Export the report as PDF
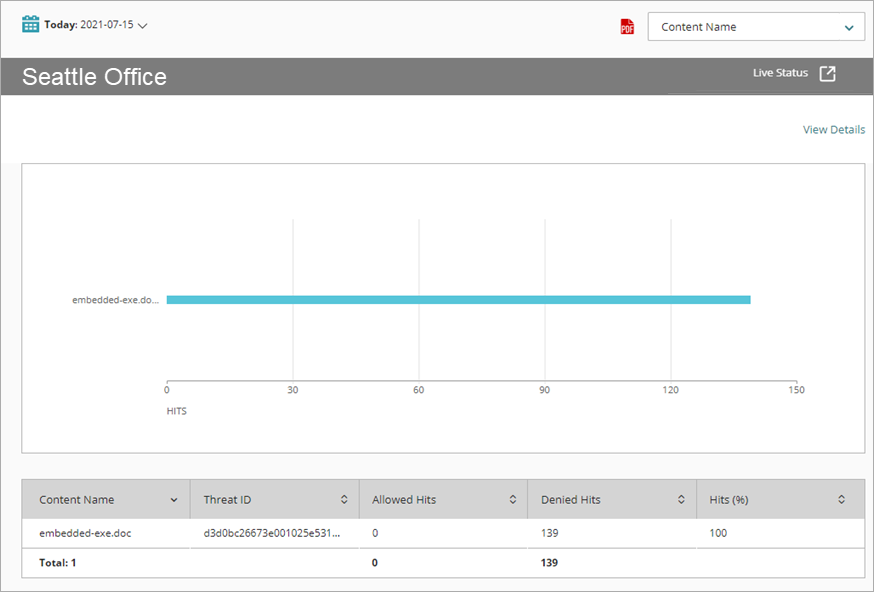The image size is (874, 592). point(626,27)
